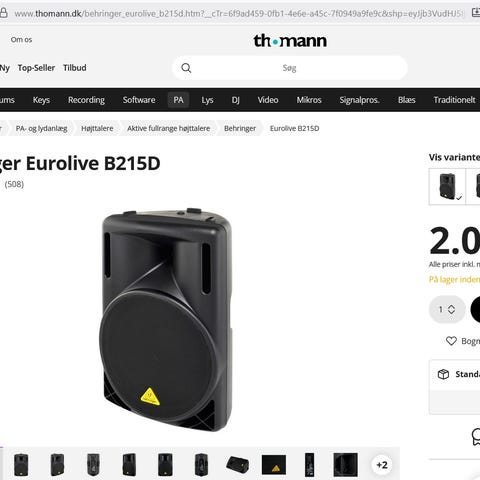Open the PA category menu

click(x=178, y=100)
